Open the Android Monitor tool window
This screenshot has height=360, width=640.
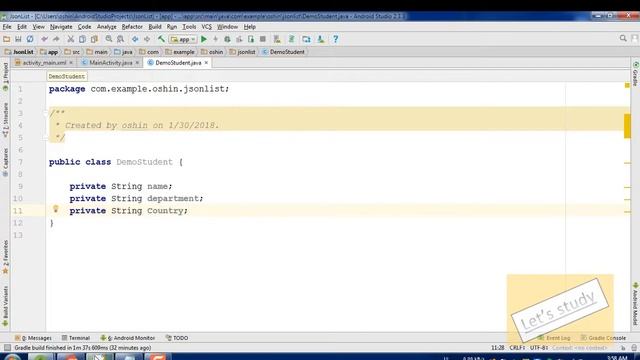128,338
